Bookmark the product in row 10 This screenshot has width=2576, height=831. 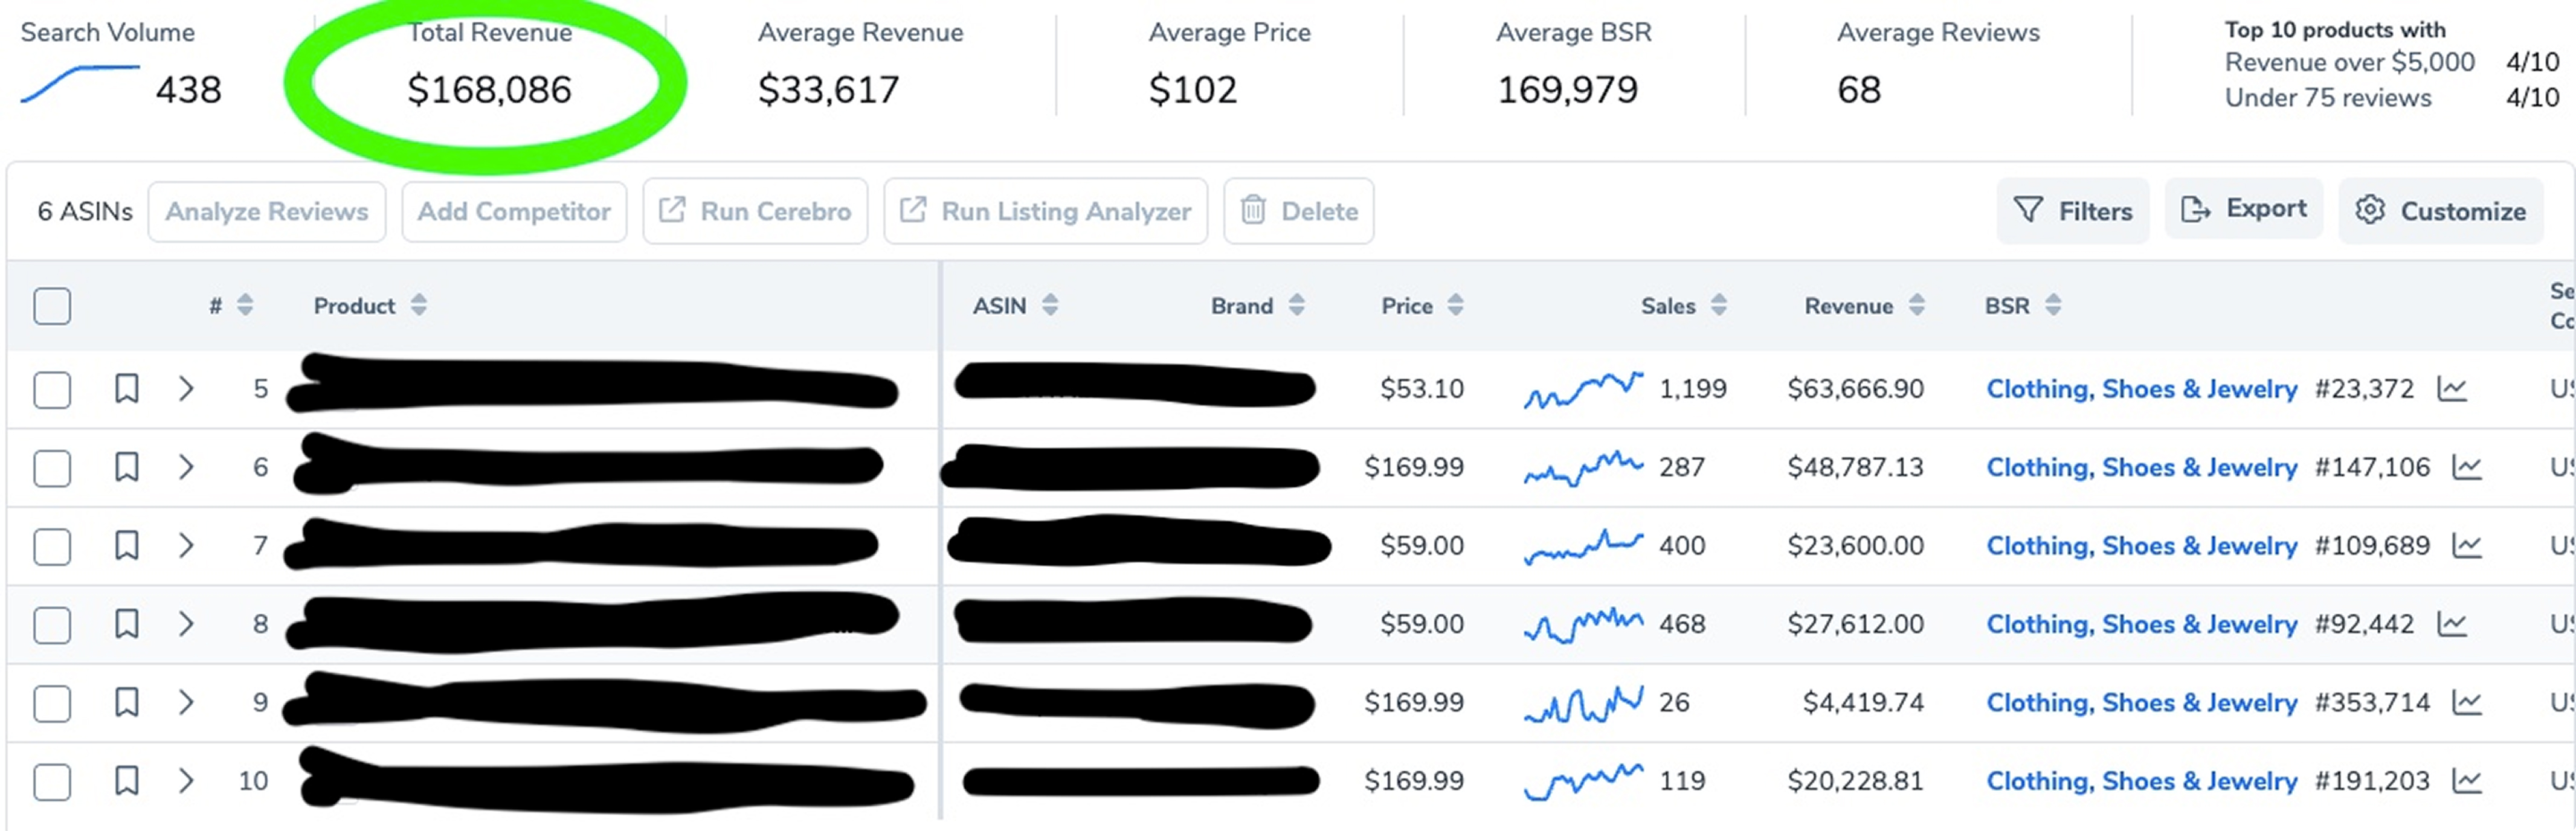click(126, 781)
